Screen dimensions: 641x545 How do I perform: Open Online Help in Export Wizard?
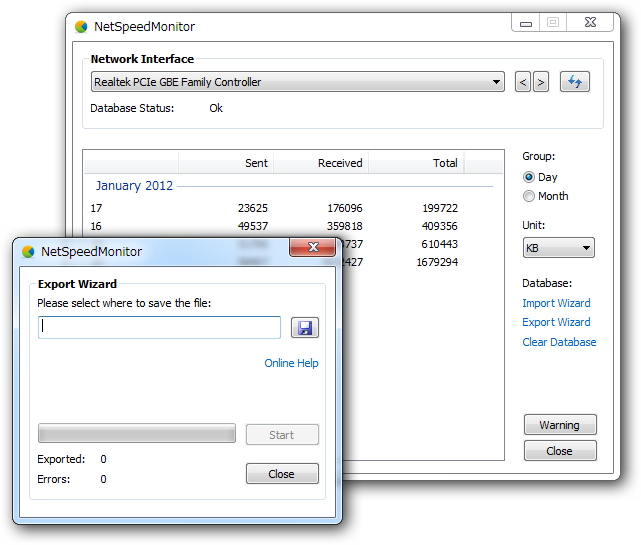pos(291,363)
